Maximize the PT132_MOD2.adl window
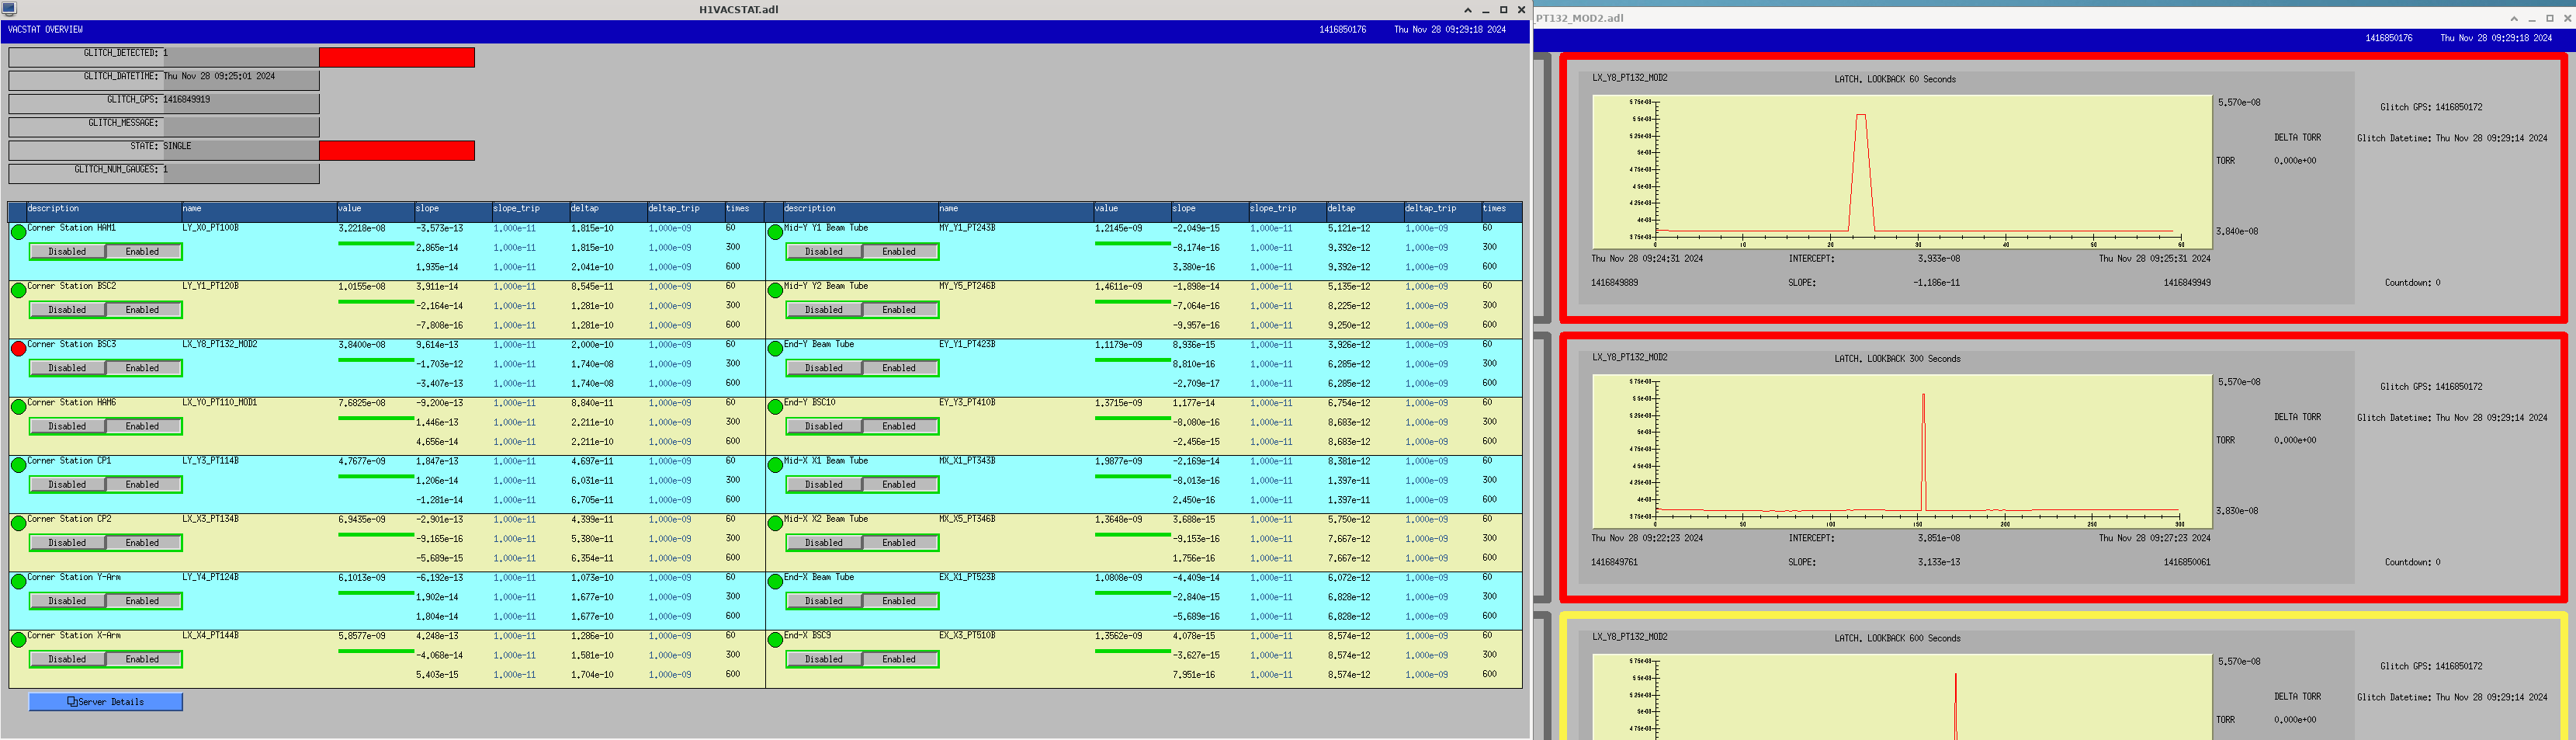 click(2550, 18)
